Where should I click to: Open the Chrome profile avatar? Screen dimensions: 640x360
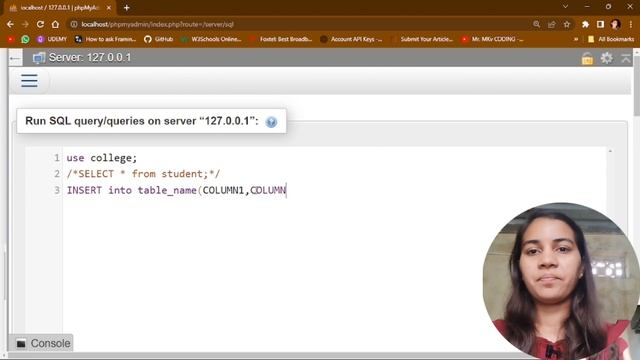click(x=616, y=24)
